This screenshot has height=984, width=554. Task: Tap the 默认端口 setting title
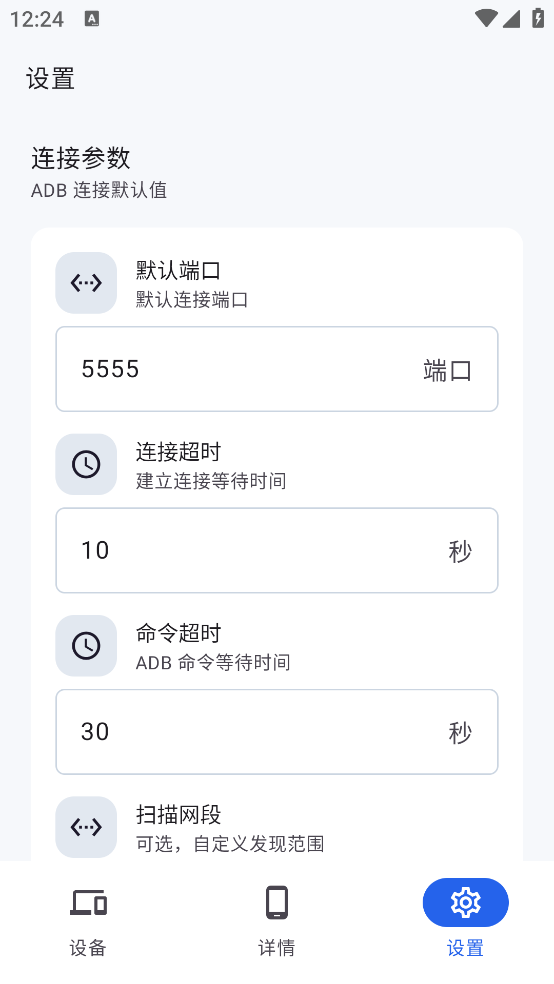(x=179, y=271)
